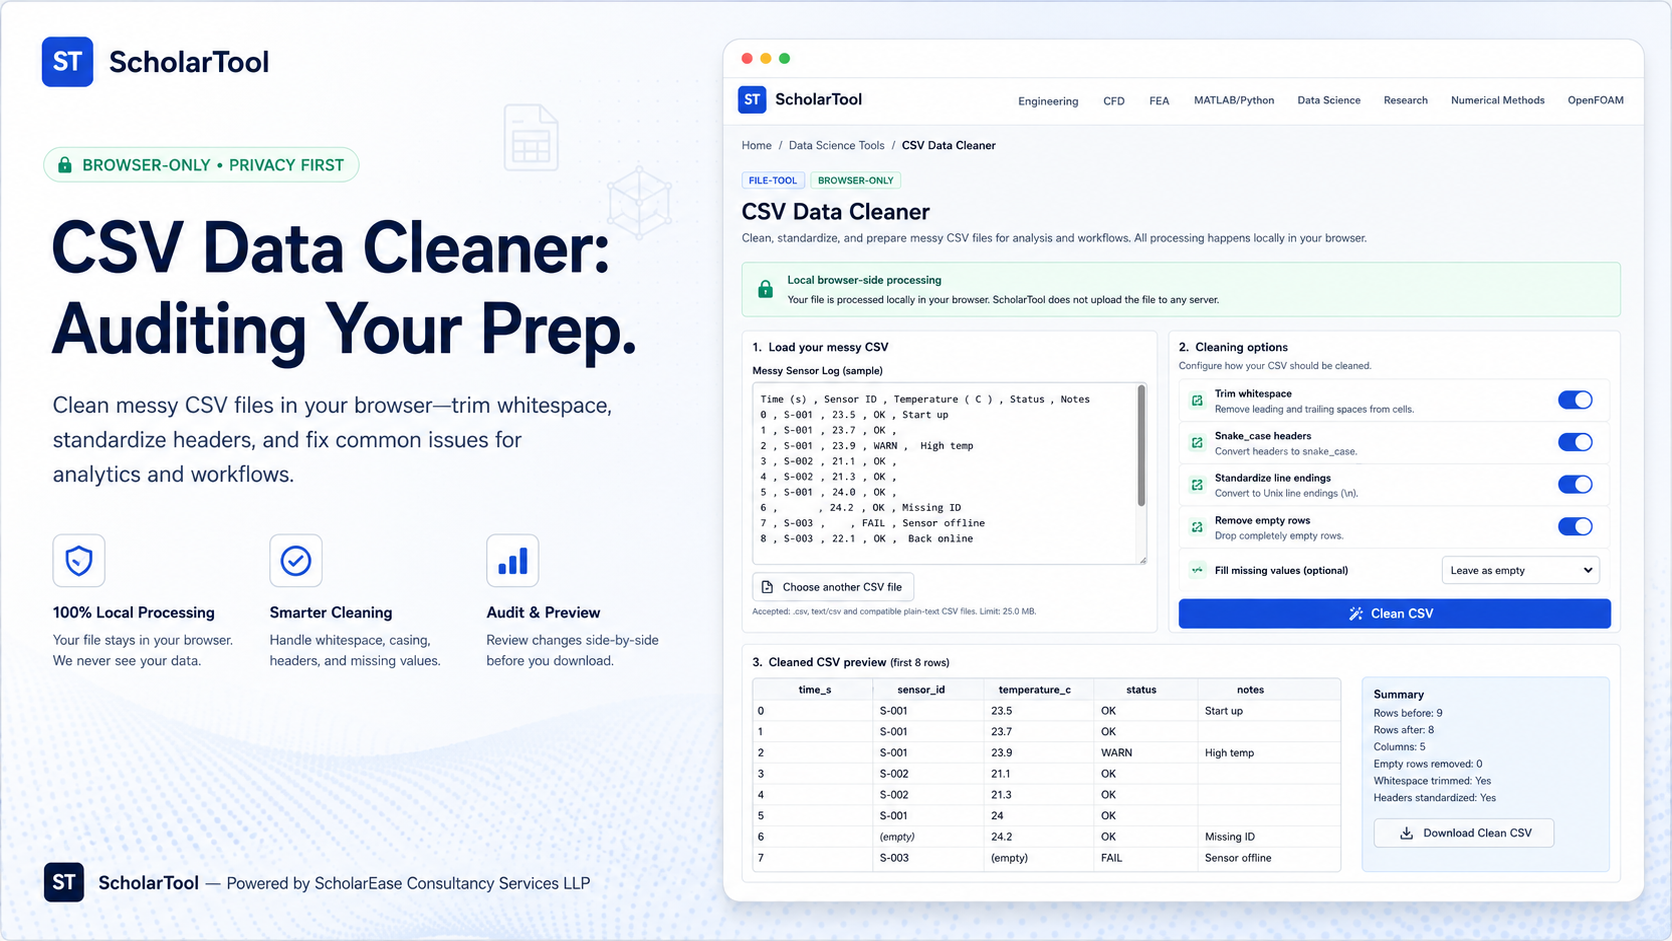Click the CSV text area scrollbar

click(1141, 446)
